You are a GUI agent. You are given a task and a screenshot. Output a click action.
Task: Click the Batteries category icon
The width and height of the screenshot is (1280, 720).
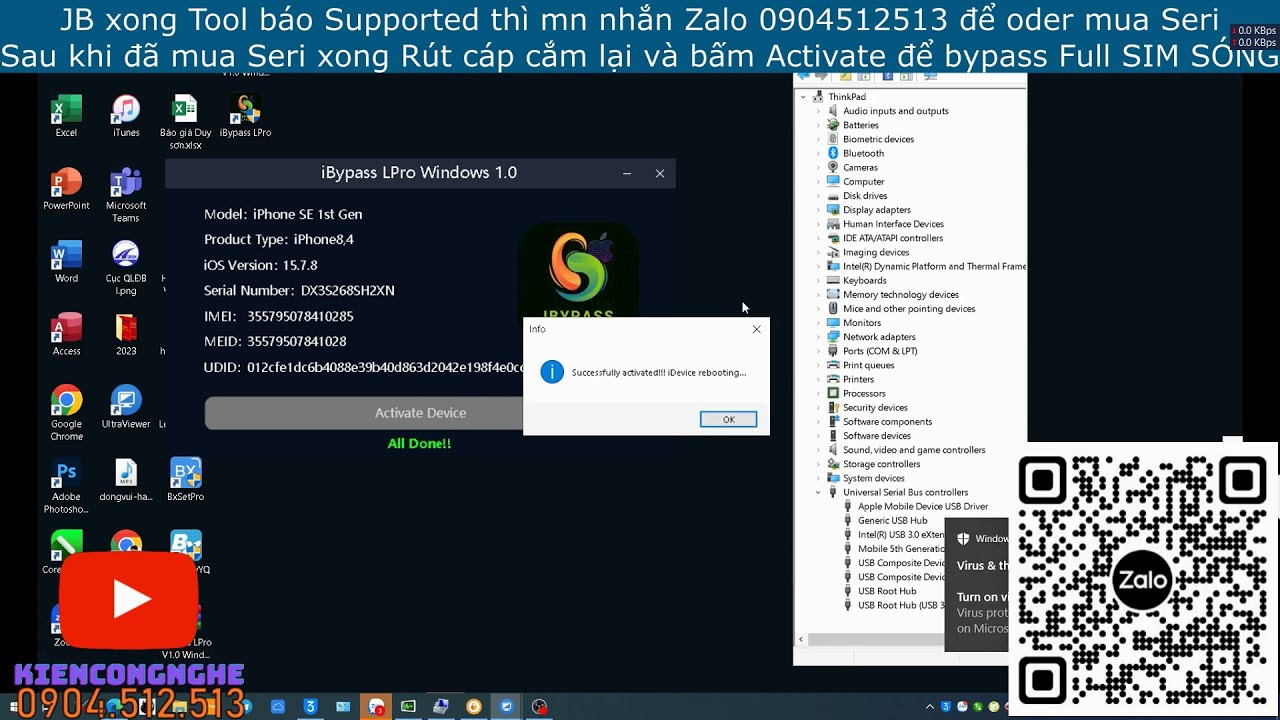(x=833, y=125)
